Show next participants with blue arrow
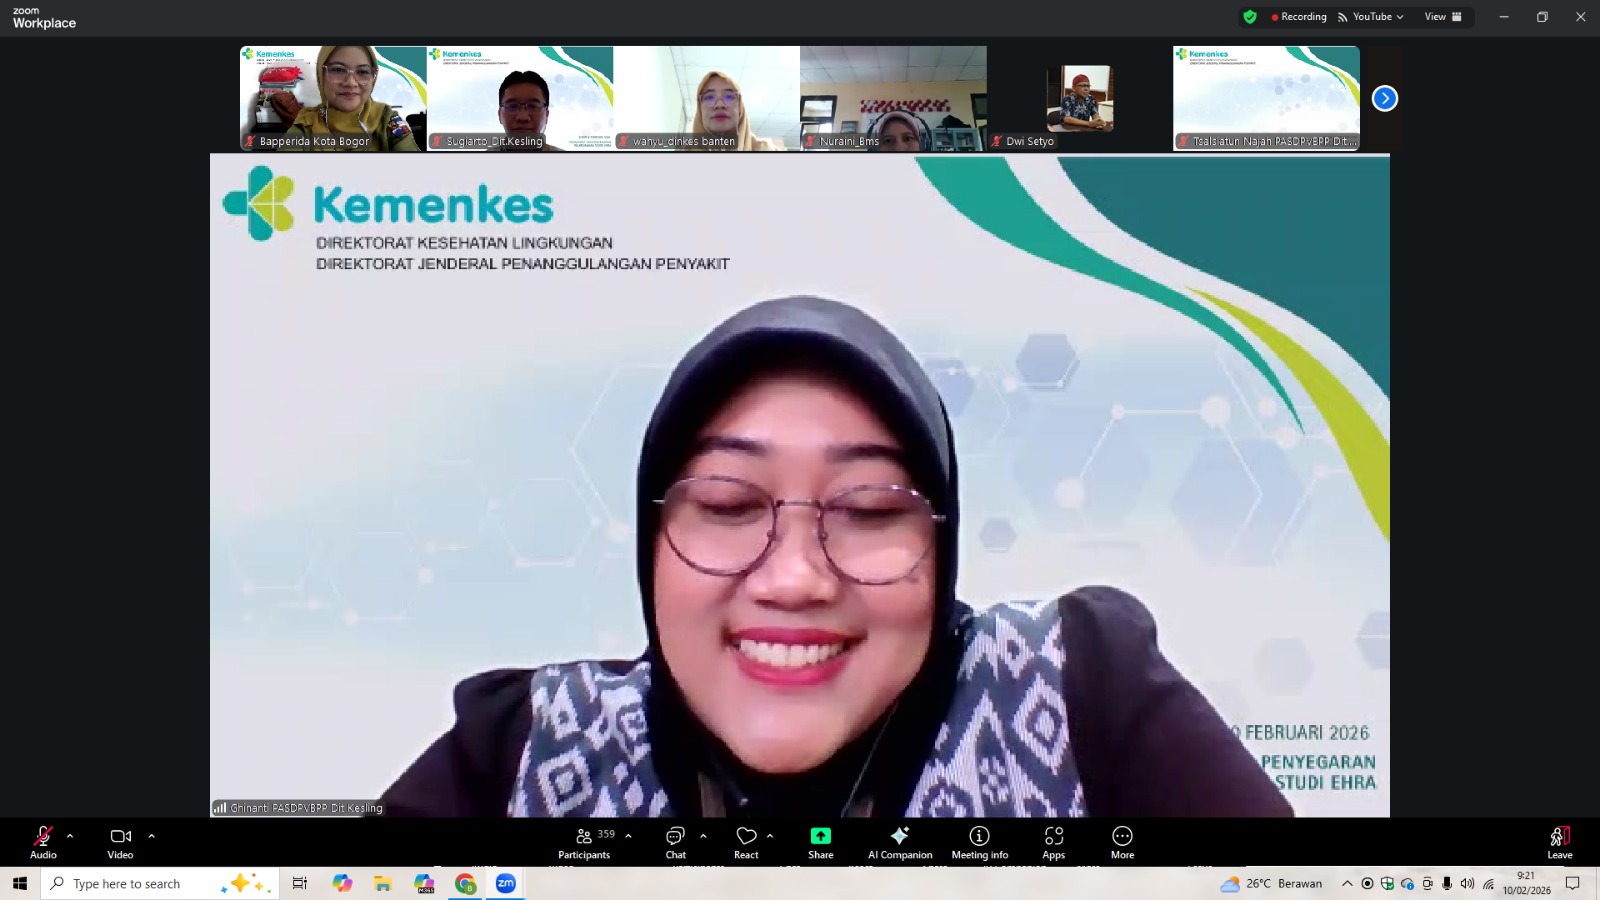 (x=1384, y=98)
